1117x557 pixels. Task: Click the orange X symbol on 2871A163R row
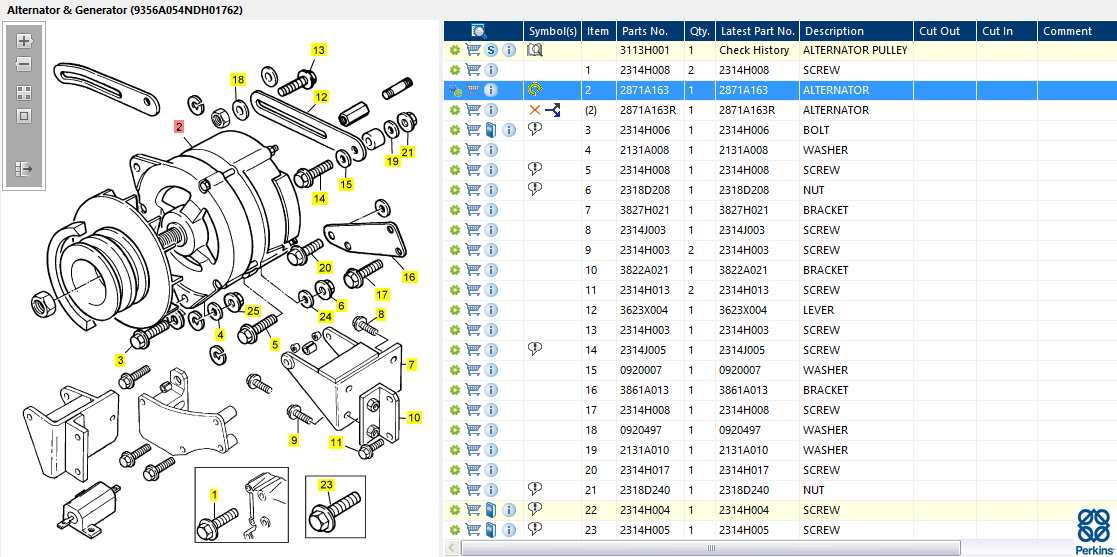coord(535,110)
